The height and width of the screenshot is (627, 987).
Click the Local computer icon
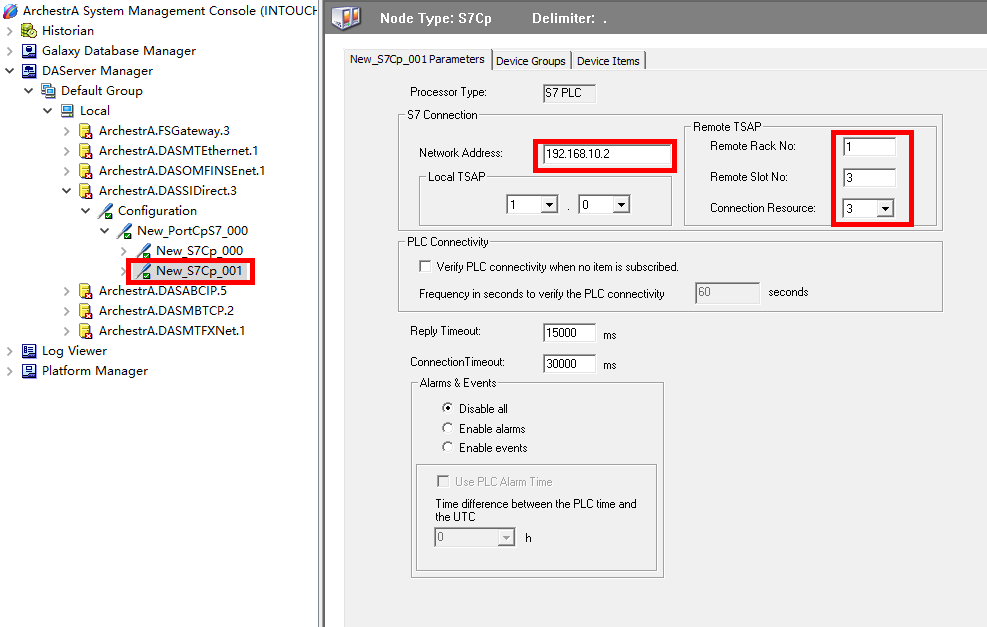[67, 111]
